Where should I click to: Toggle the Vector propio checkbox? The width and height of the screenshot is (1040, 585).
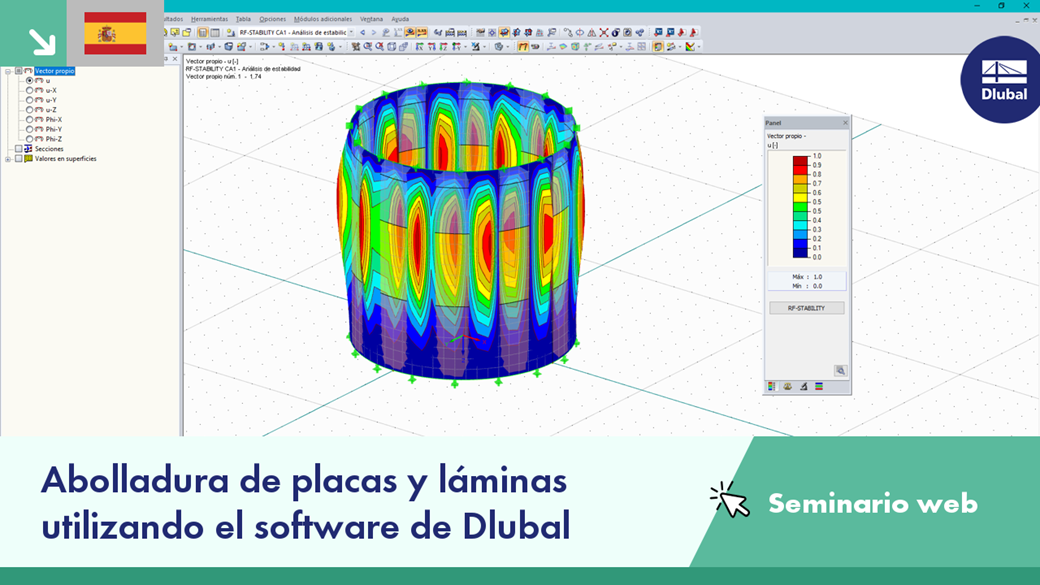pyautogui.click(x=19, y=71)
